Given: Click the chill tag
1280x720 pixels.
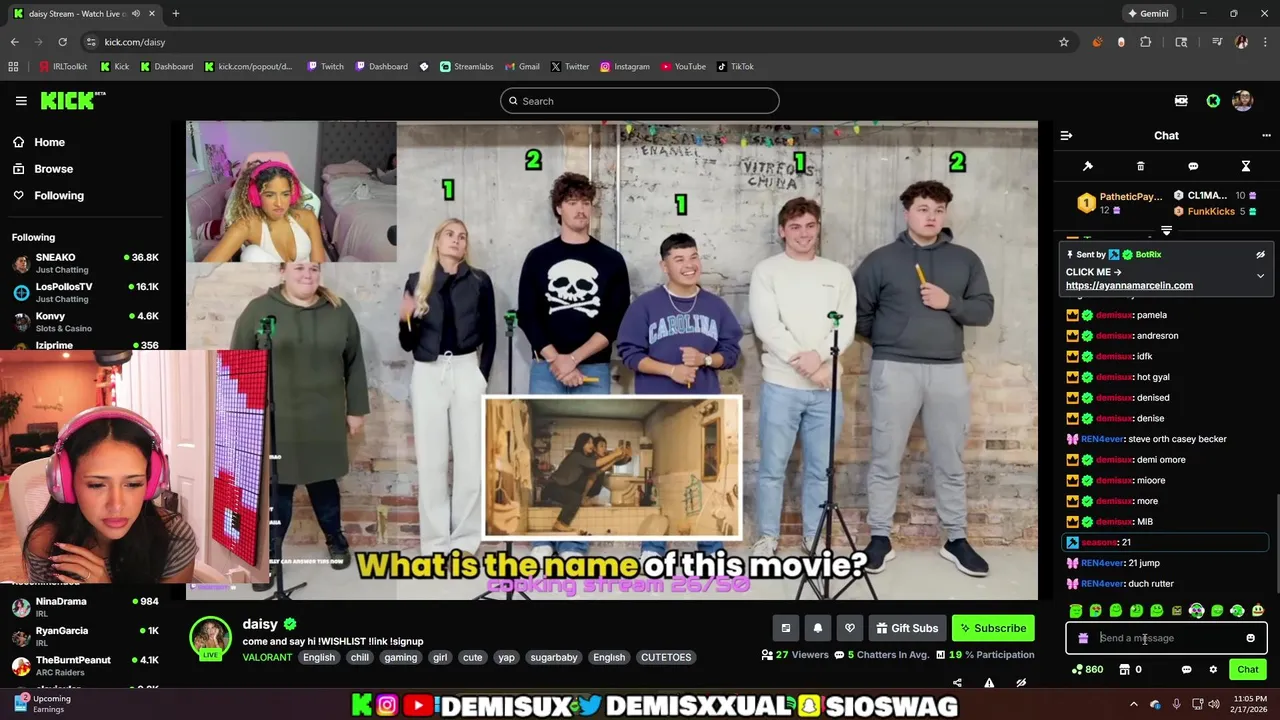Looking at the screenshot, I should pos(359,657).
